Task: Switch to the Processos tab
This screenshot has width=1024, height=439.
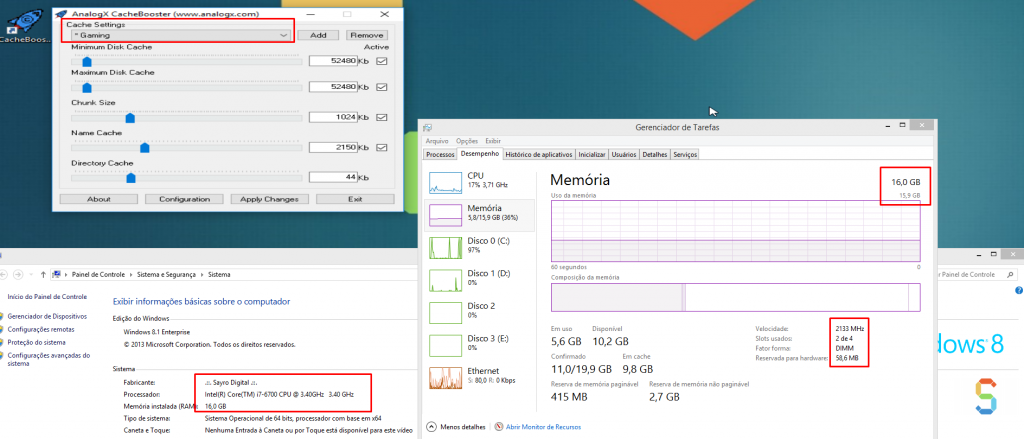Action: coord(440,155)
